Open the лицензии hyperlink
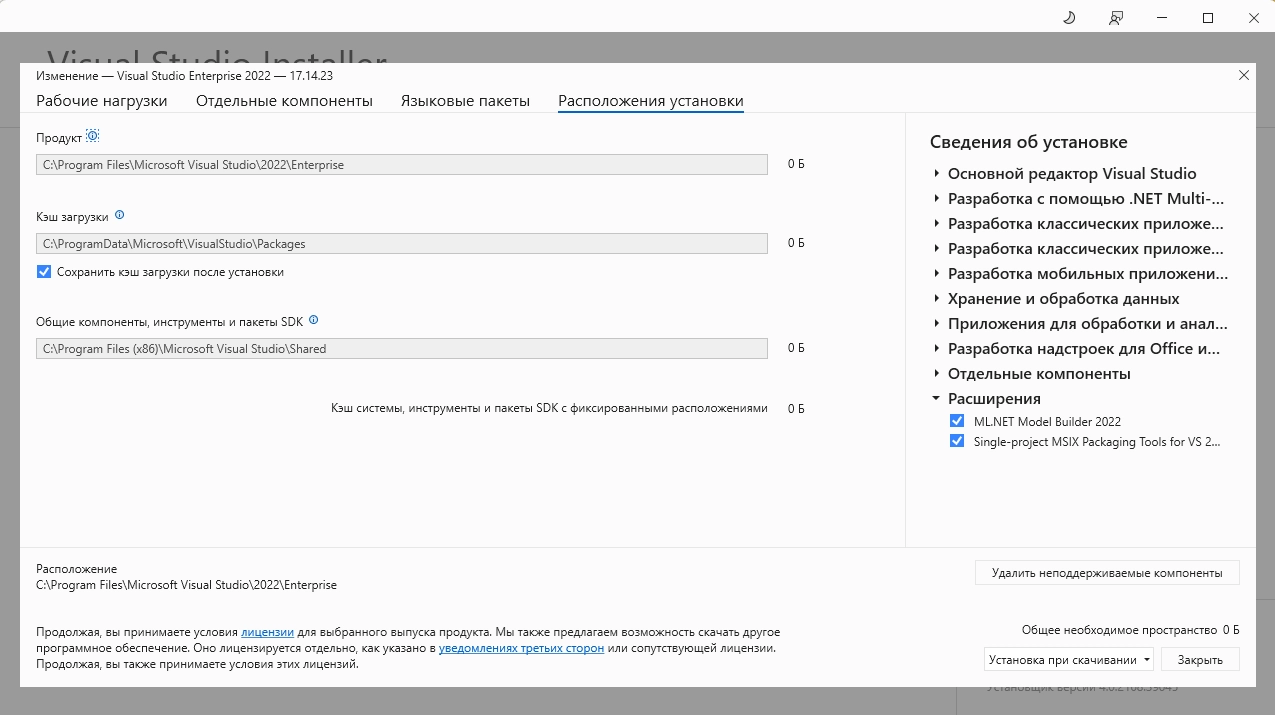The height and width of the screenshot is (715, 1275). pyautogui.click(x=267, y=632)
